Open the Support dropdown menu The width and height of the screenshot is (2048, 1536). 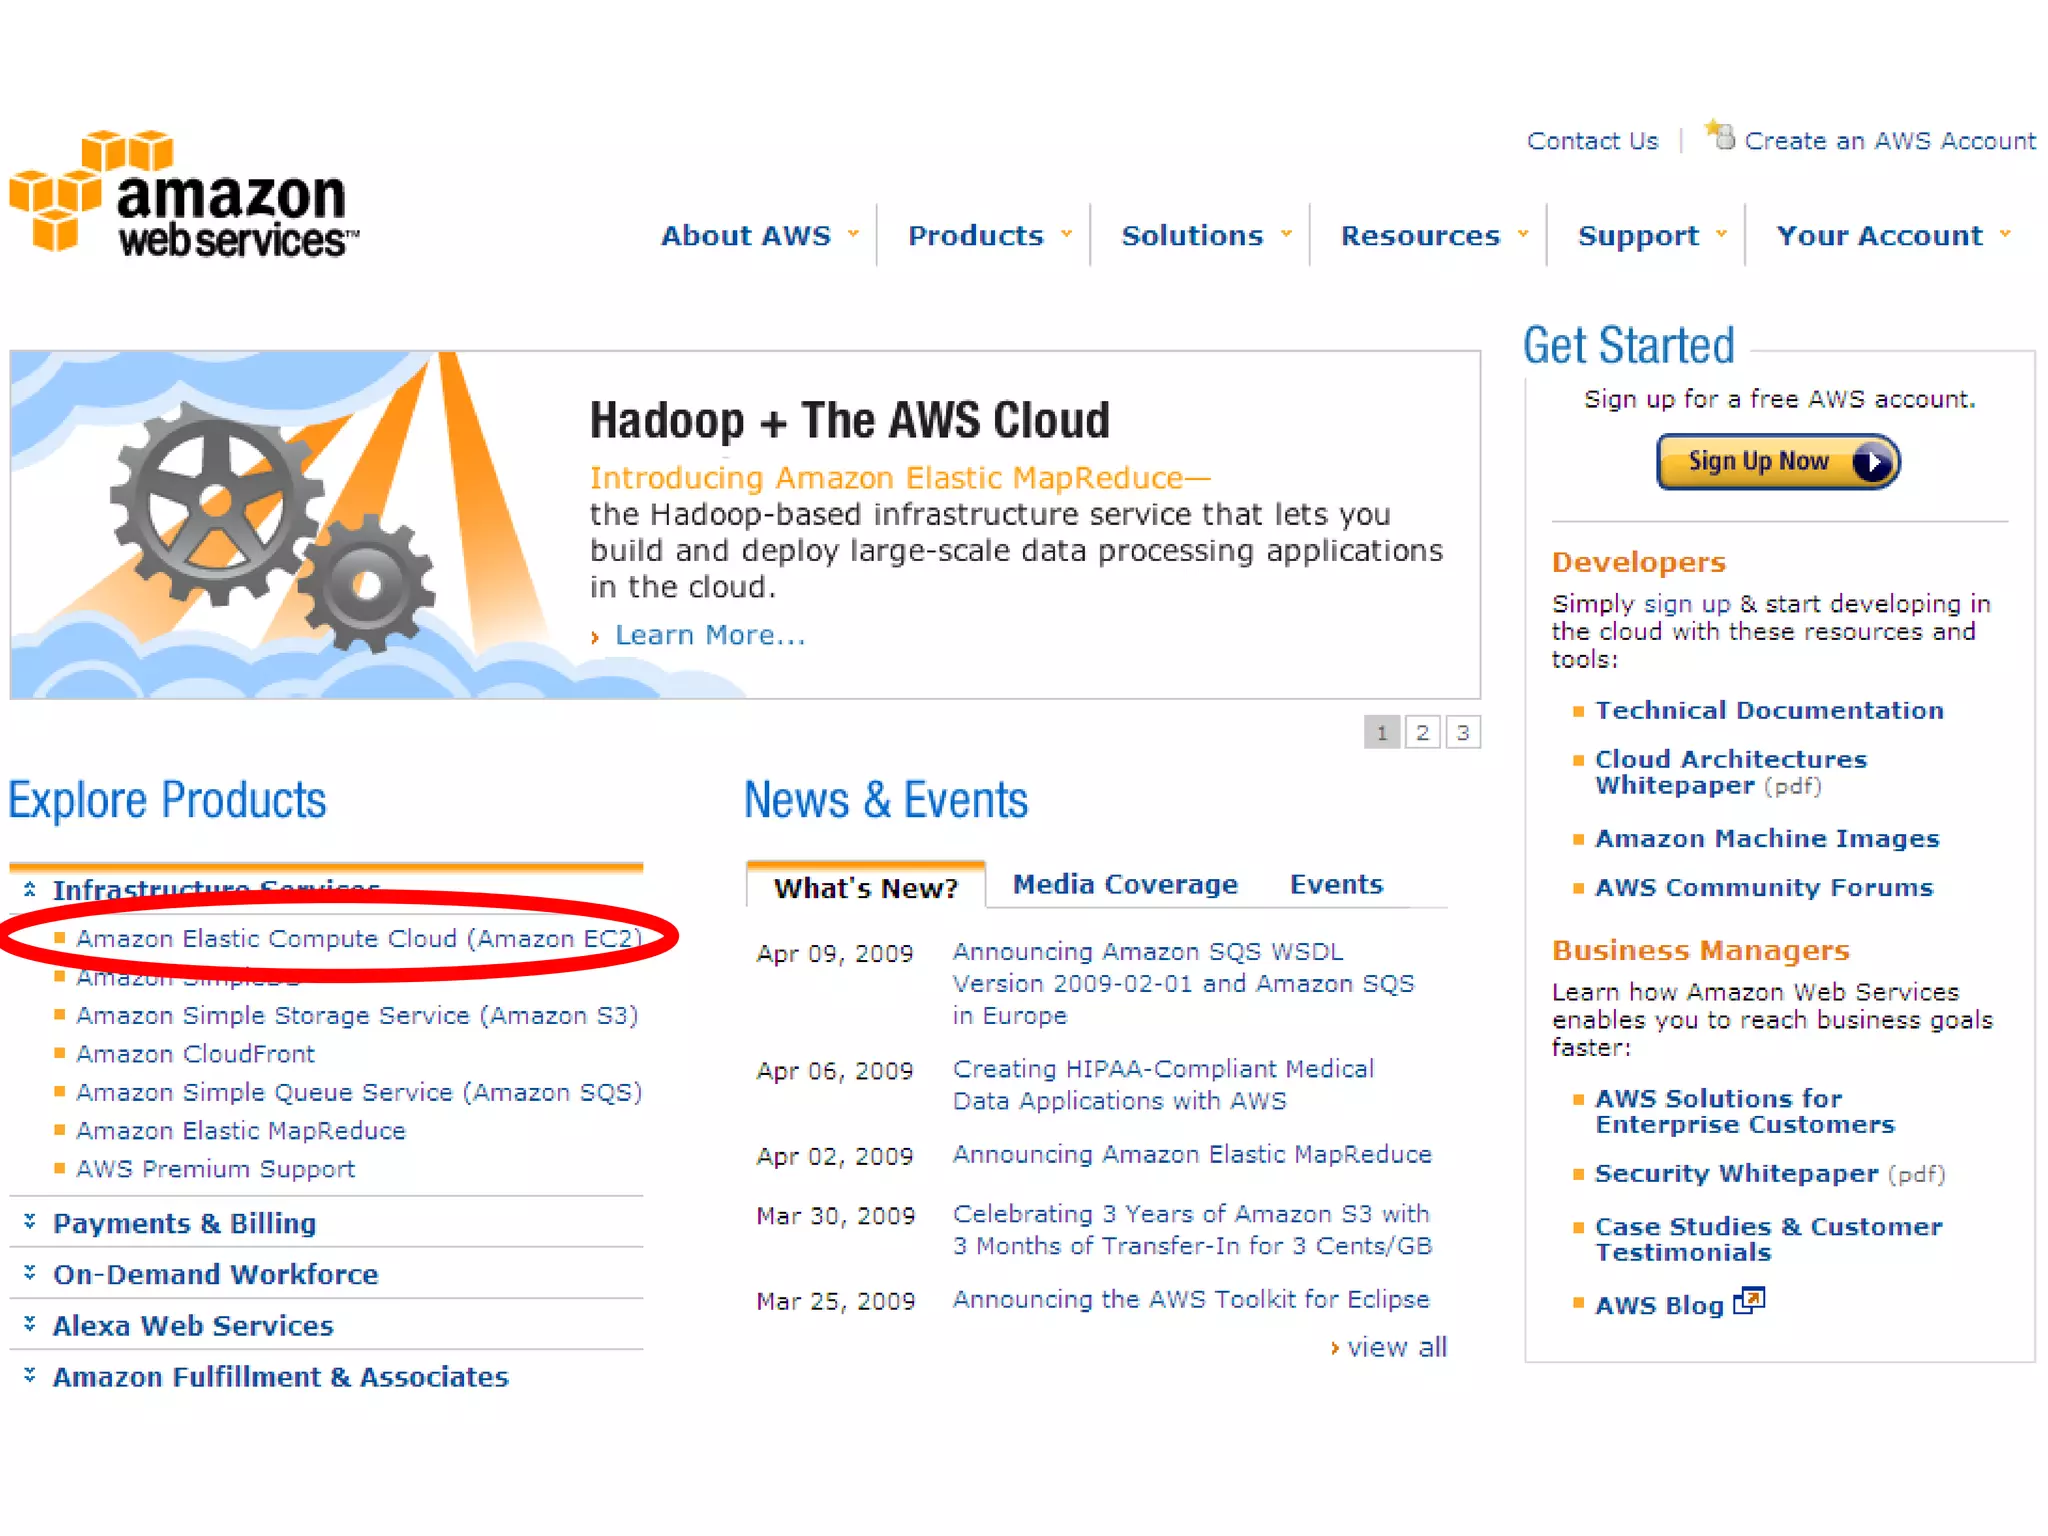coord(1652,235)
